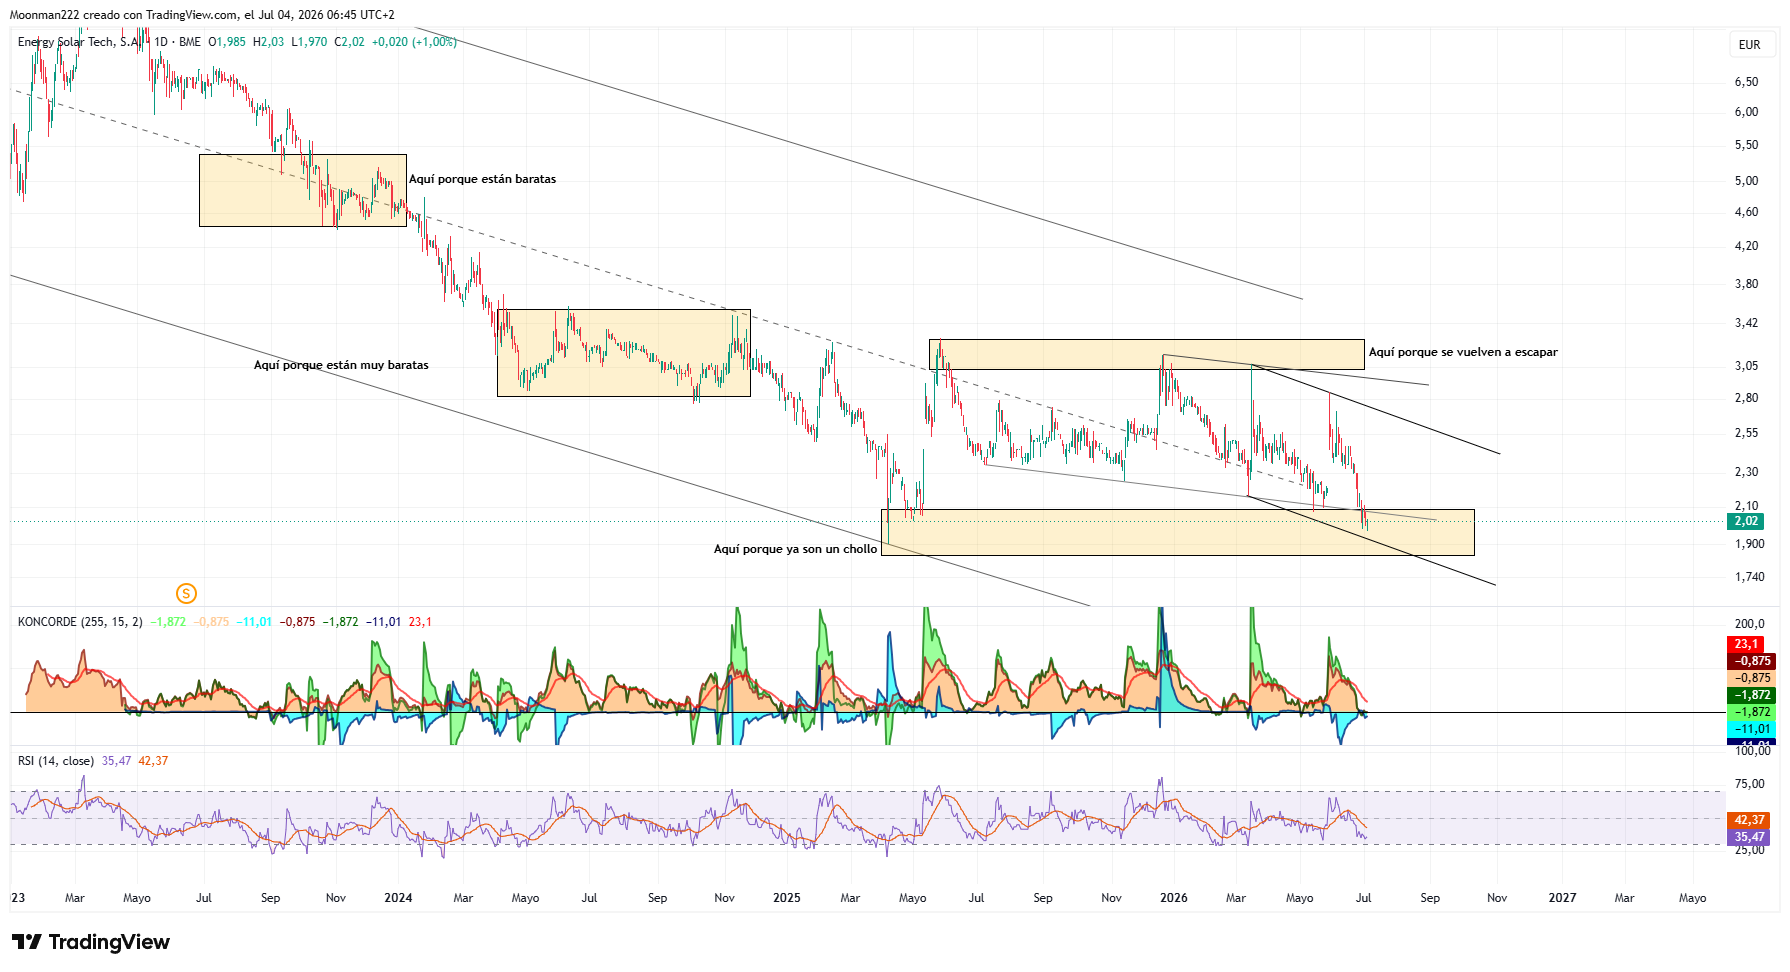The width and height of the screenshot is (1790, 972).
Task: Click the orange 42,37 RSI value tag
Action: pyautogui.click(x=1749, y=820)
